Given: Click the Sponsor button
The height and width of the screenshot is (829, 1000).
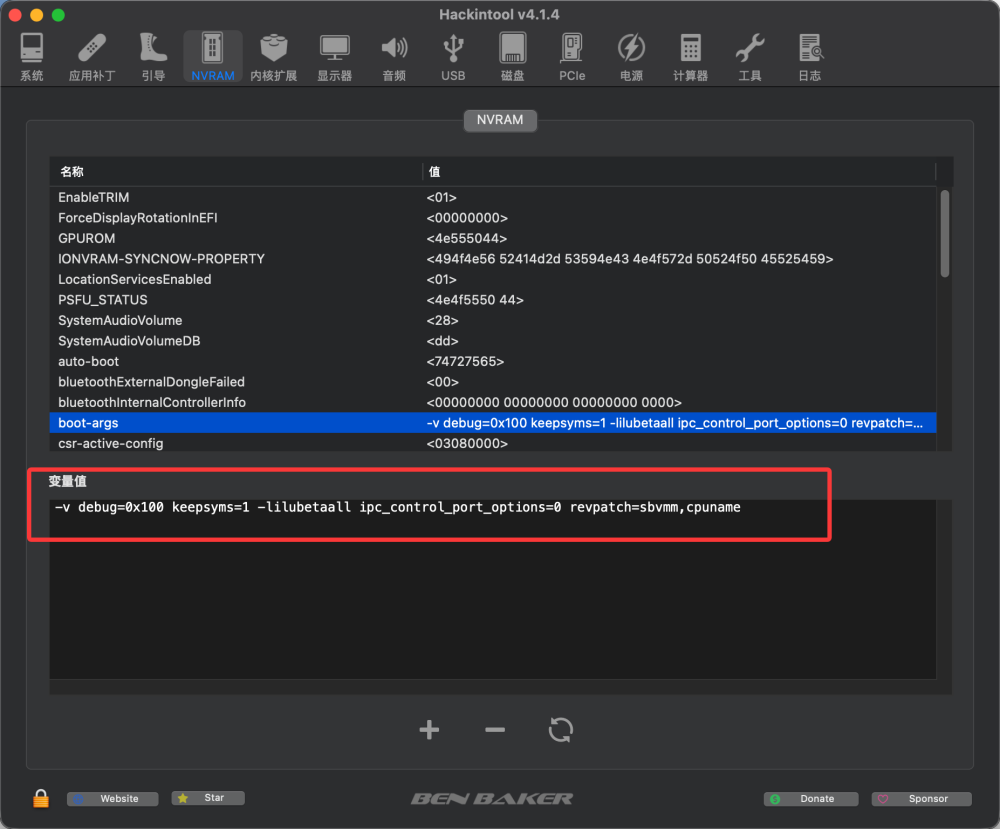Looking at the screenshot, I should tap(922, 798).
